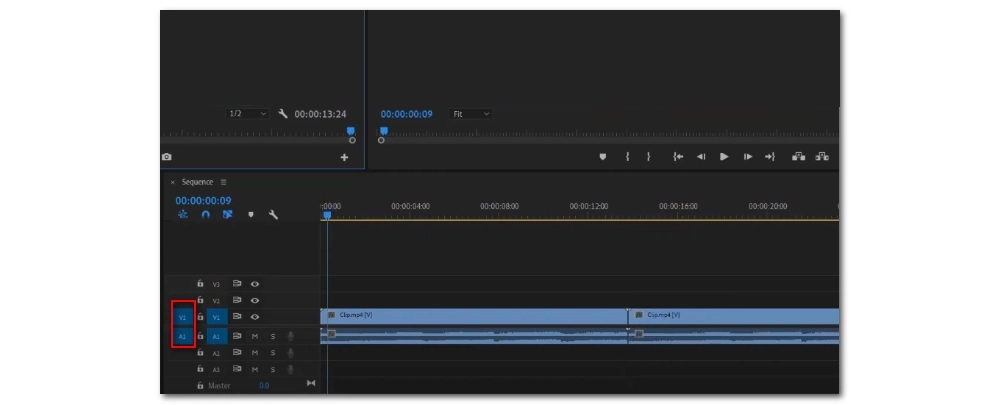Toggle sync lock on track V3
This screenshot has width=1000, height=405.
(236, 284)
